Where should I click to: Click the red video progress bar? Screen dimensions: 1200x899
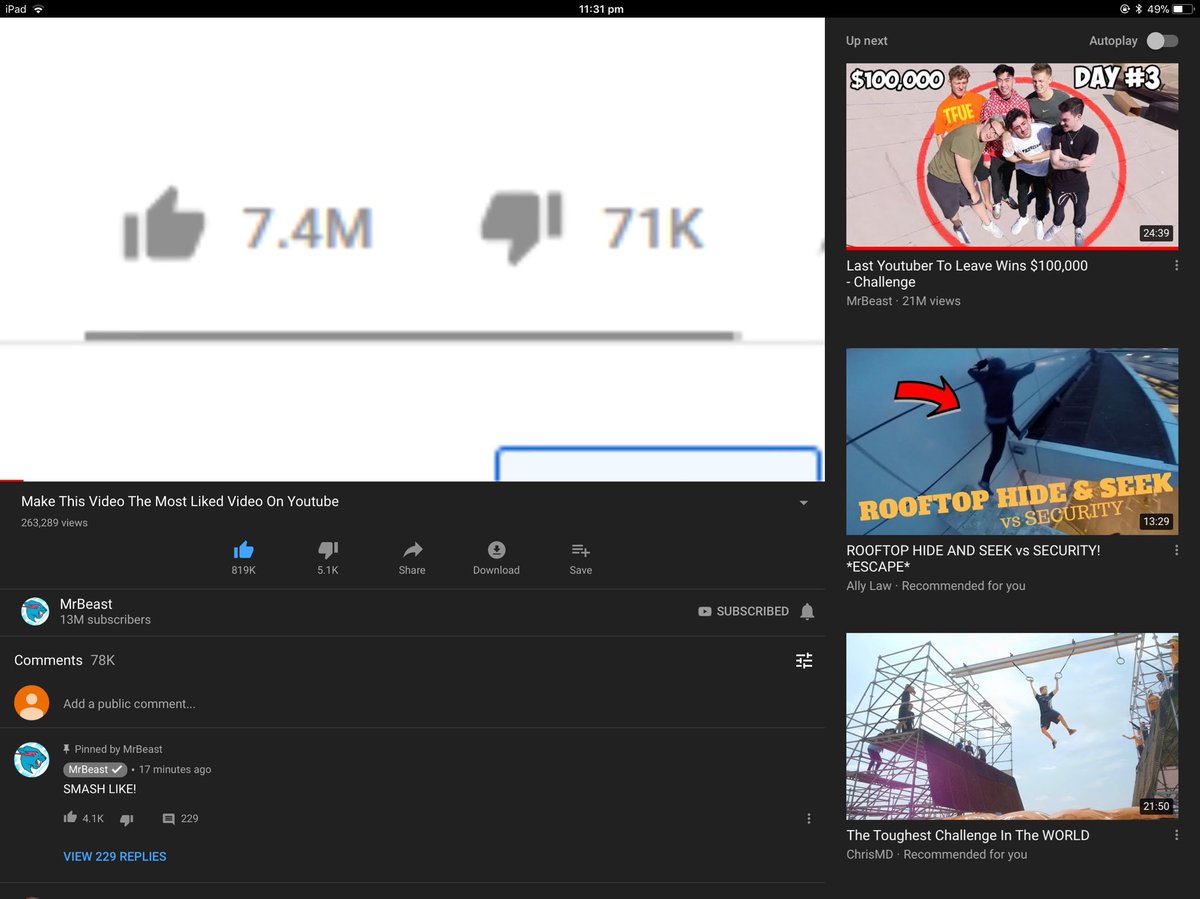pyautogui.click(x=11, y=481)
